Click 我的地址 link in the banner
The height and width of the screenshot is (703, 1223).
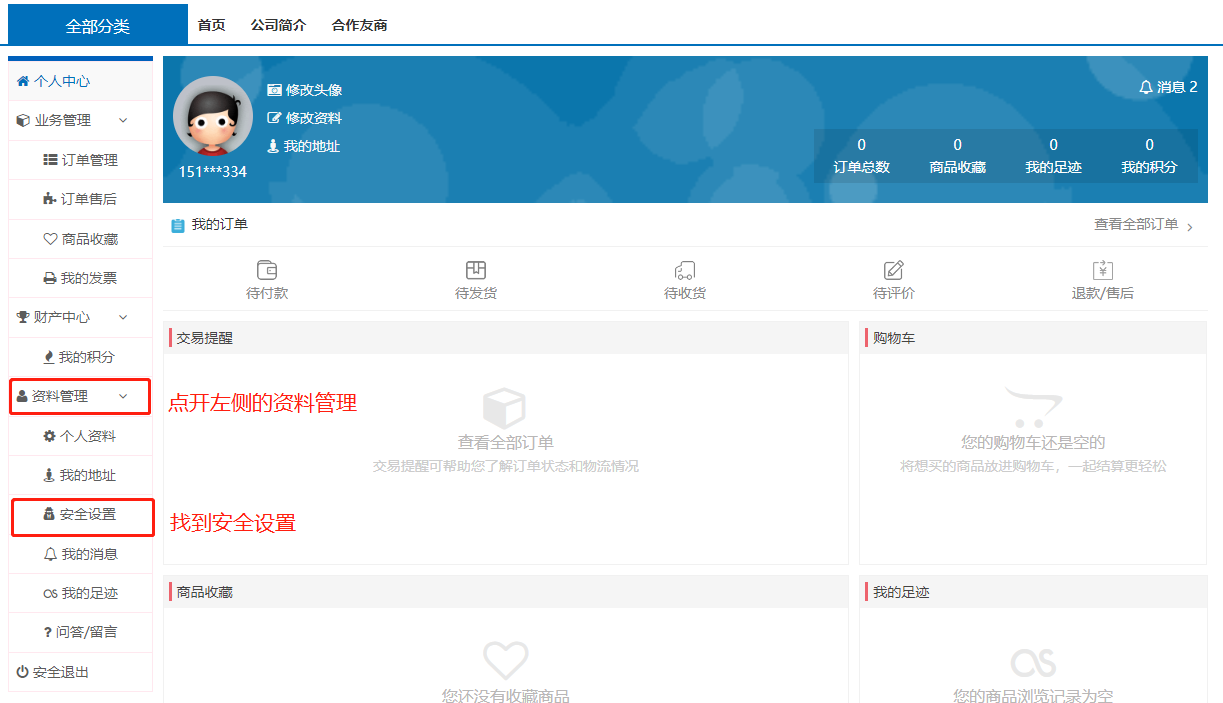(311, 146)
